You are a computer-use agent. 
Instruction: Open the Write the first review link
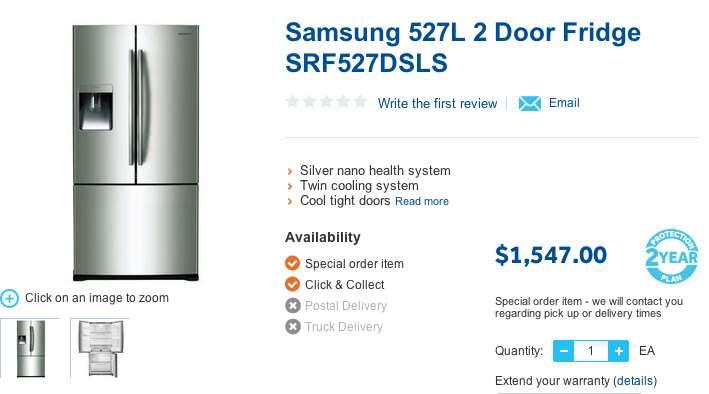[x=437, y=104]
